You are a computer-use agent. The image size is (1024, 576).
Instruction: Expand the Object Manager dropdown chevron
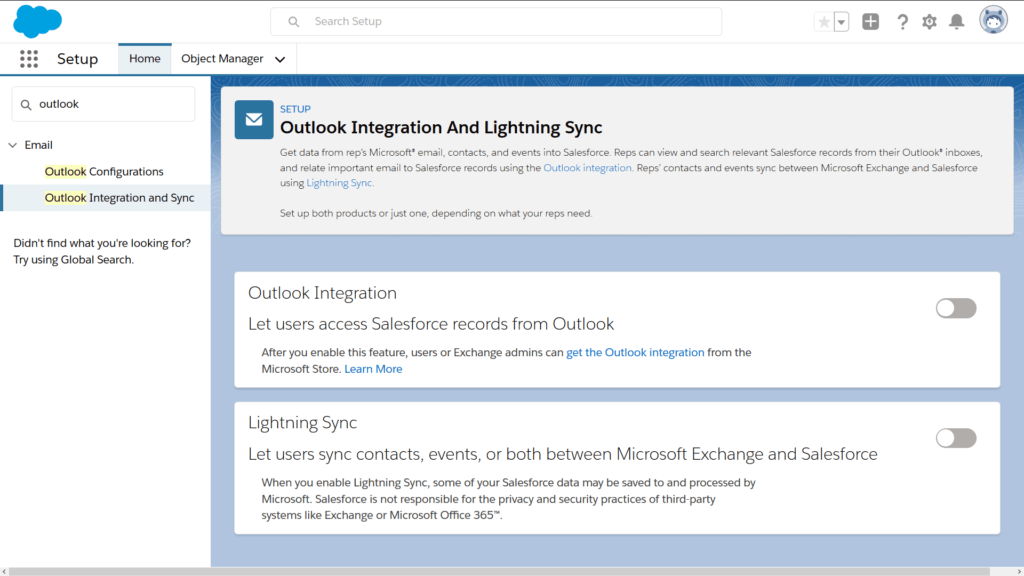point(278,59)
